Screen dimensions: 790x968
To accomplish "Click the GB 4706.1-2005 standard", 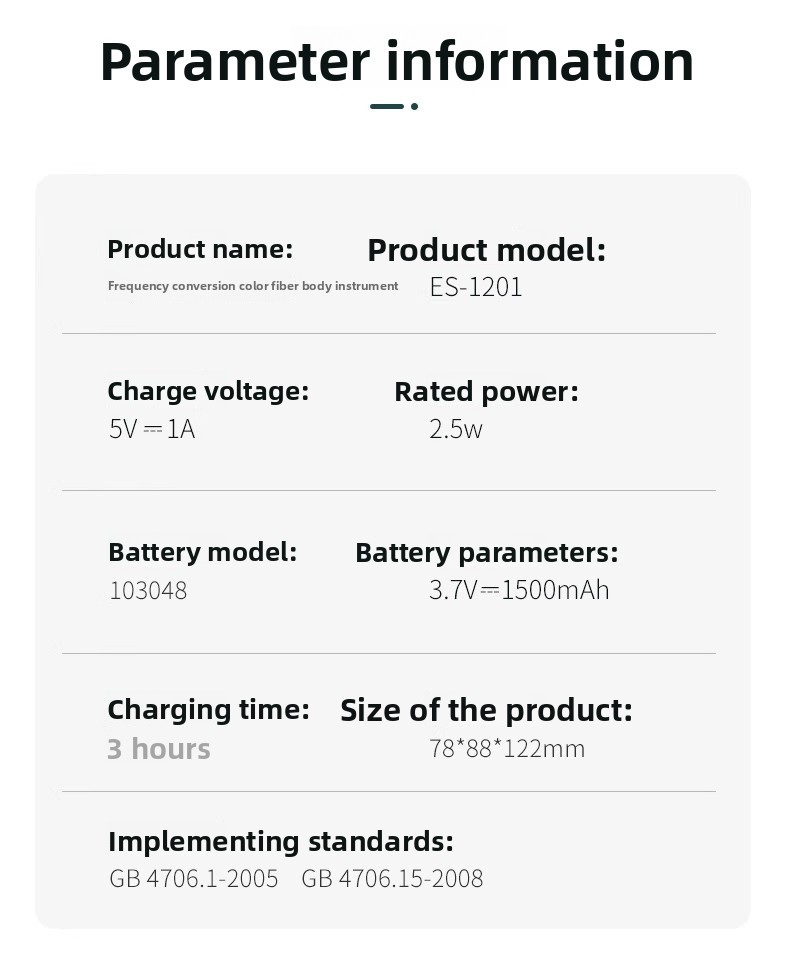I will [x=194, y=879].
